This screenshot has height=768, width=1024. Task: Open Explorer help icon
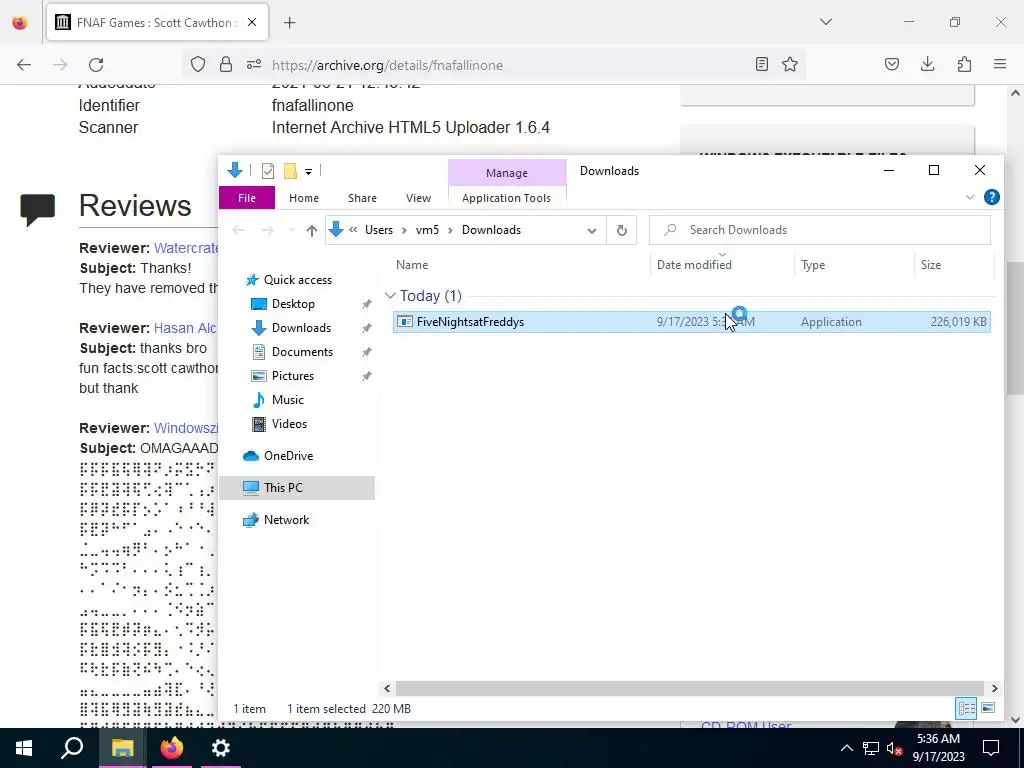click(x=991, y=197)
